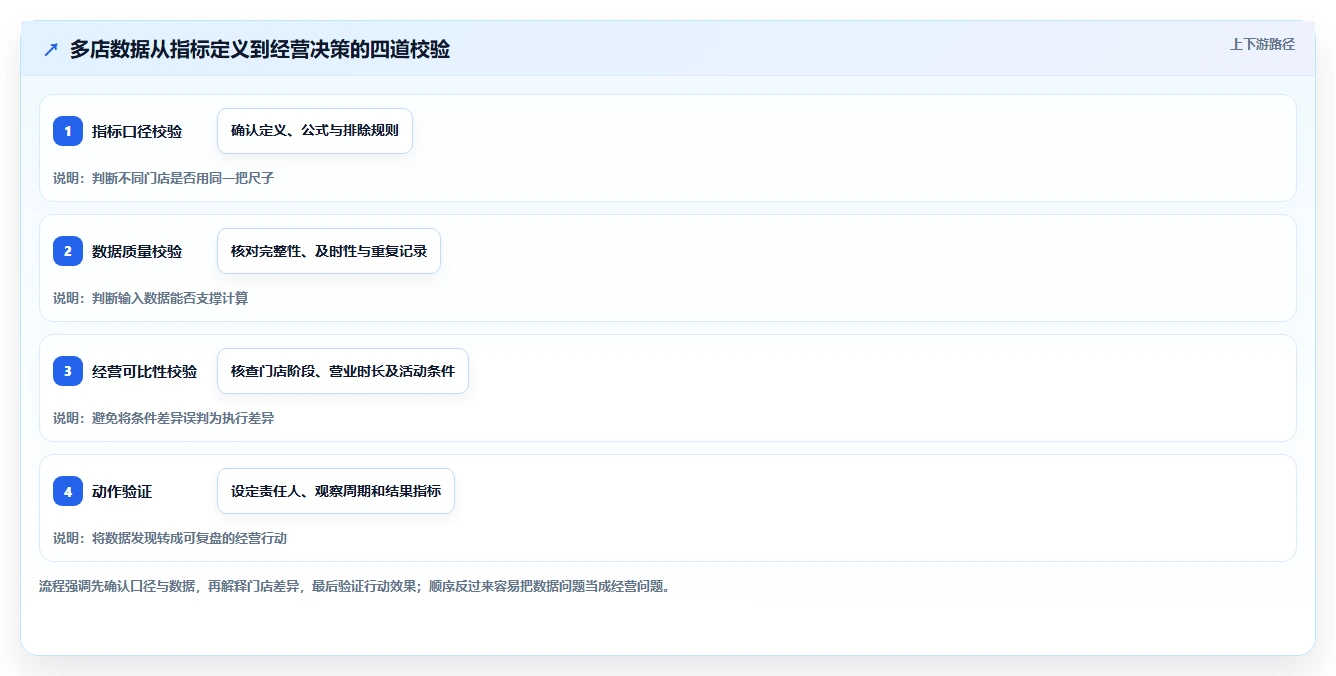The height and width of the screenshot is (676, 1336).
Task: Select the 经营可比性校验 step title
Action: [145, 371]
